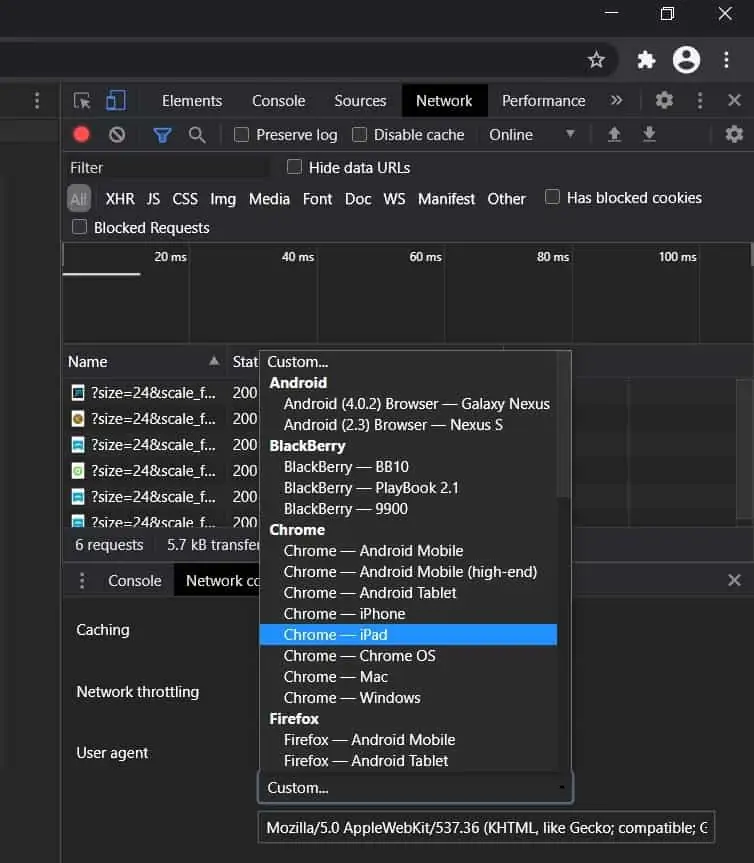
Task: Bookmark this page with the star icon
Action: tap(596, 60)
